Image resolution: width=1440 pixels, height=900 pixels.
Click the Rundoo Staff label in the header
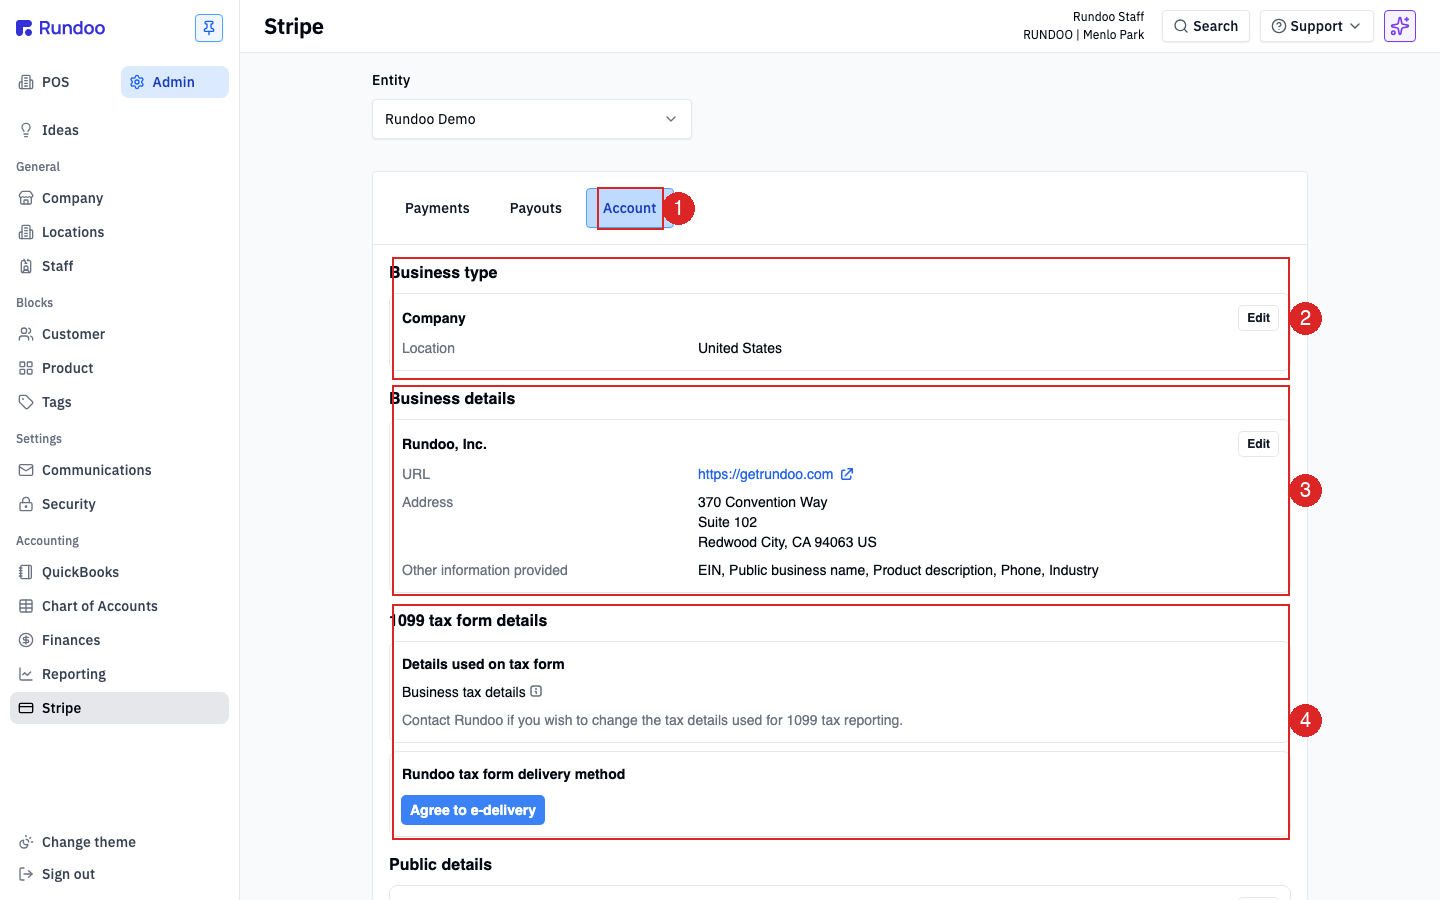click(1108, 17)
